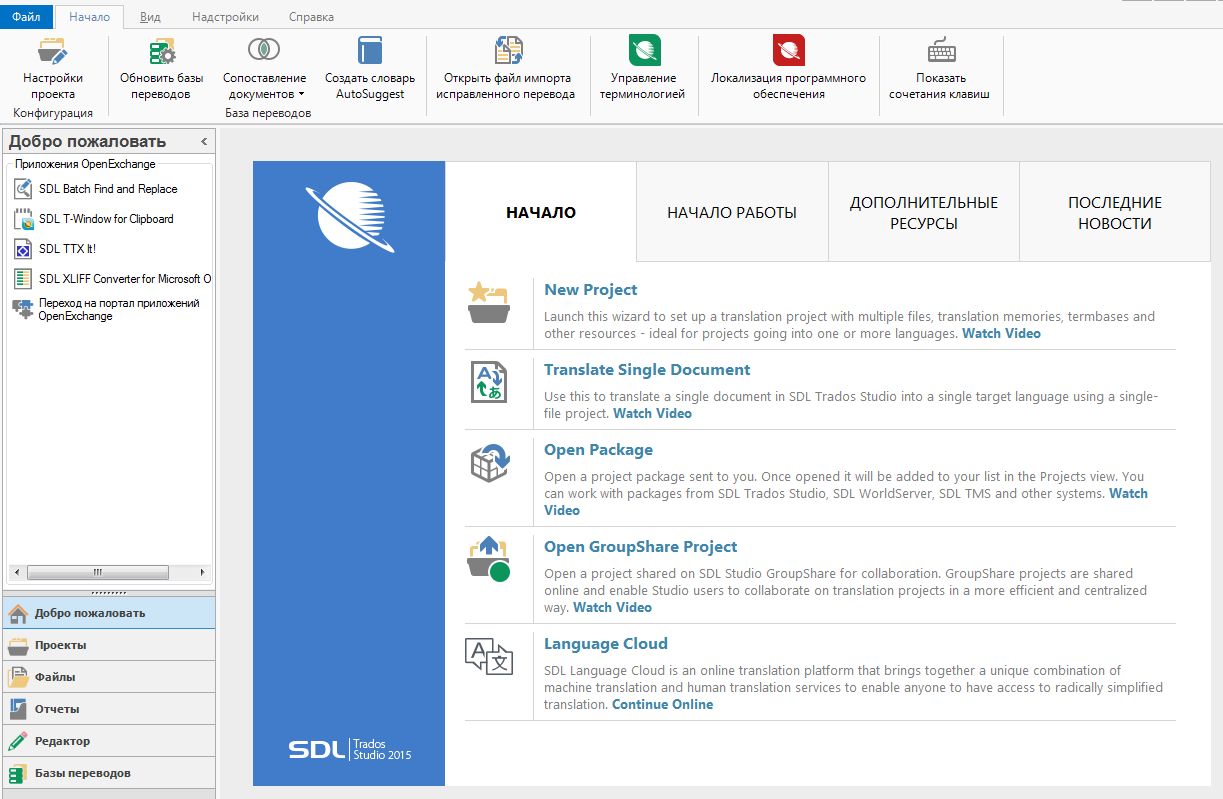Click the Continue Online link

click(663, 705)
